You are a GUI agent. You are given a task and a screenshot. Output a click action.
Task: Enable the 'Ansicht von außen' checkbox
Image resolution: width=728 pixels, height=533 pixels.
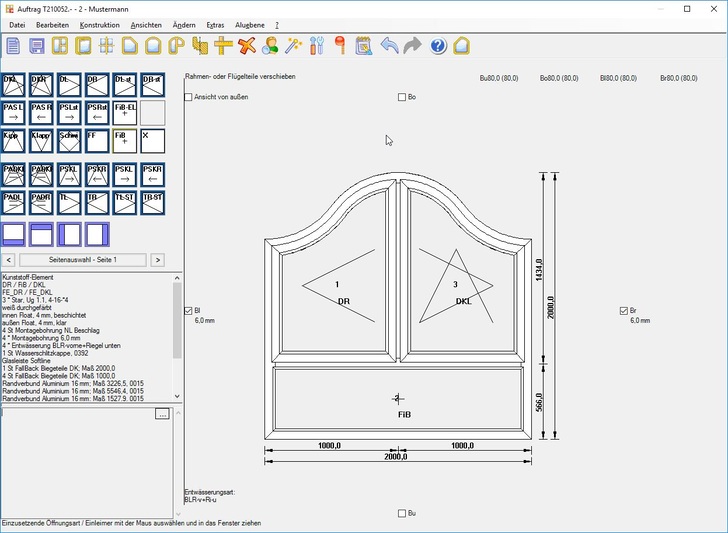[x=189, y=97]
